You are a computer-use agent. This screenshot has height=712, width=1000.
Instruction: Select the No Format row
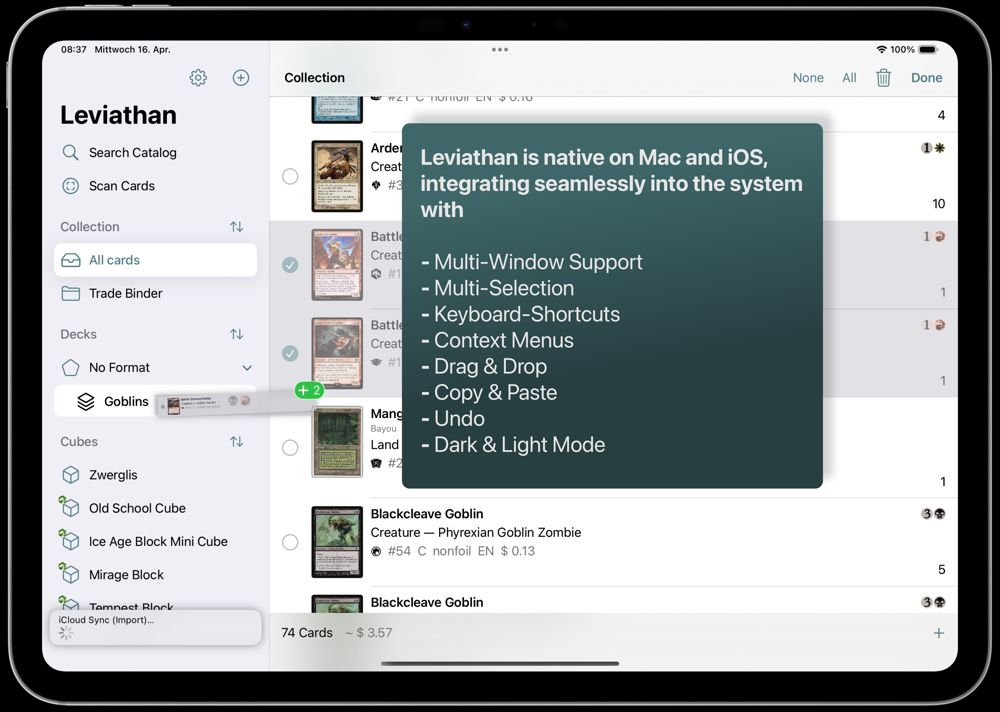tap(156, 367)
